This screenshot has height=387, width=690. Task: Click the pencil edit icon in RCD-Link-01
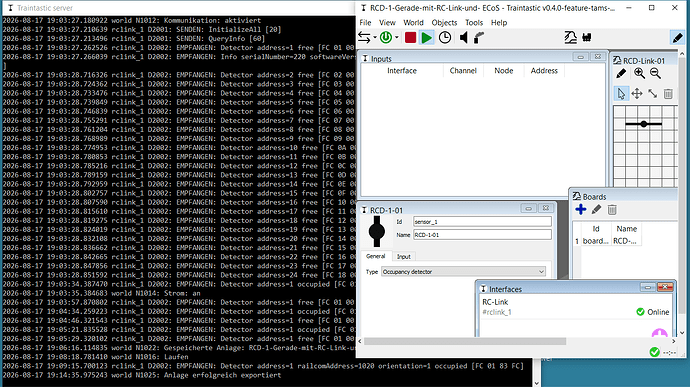[621, 74]
